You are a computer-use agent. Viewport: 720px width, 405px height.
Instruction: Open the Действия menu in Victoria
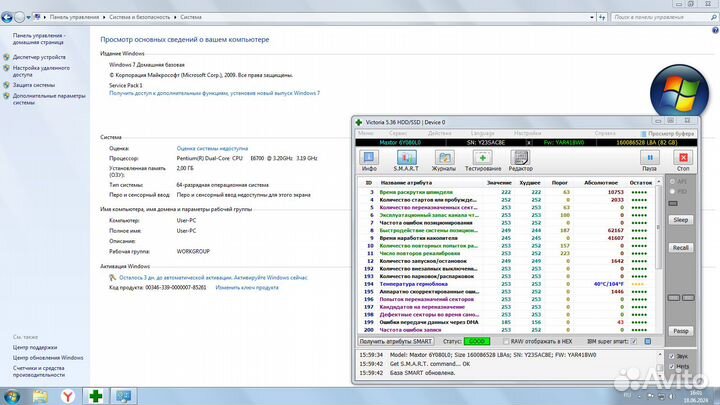point(440,133)
